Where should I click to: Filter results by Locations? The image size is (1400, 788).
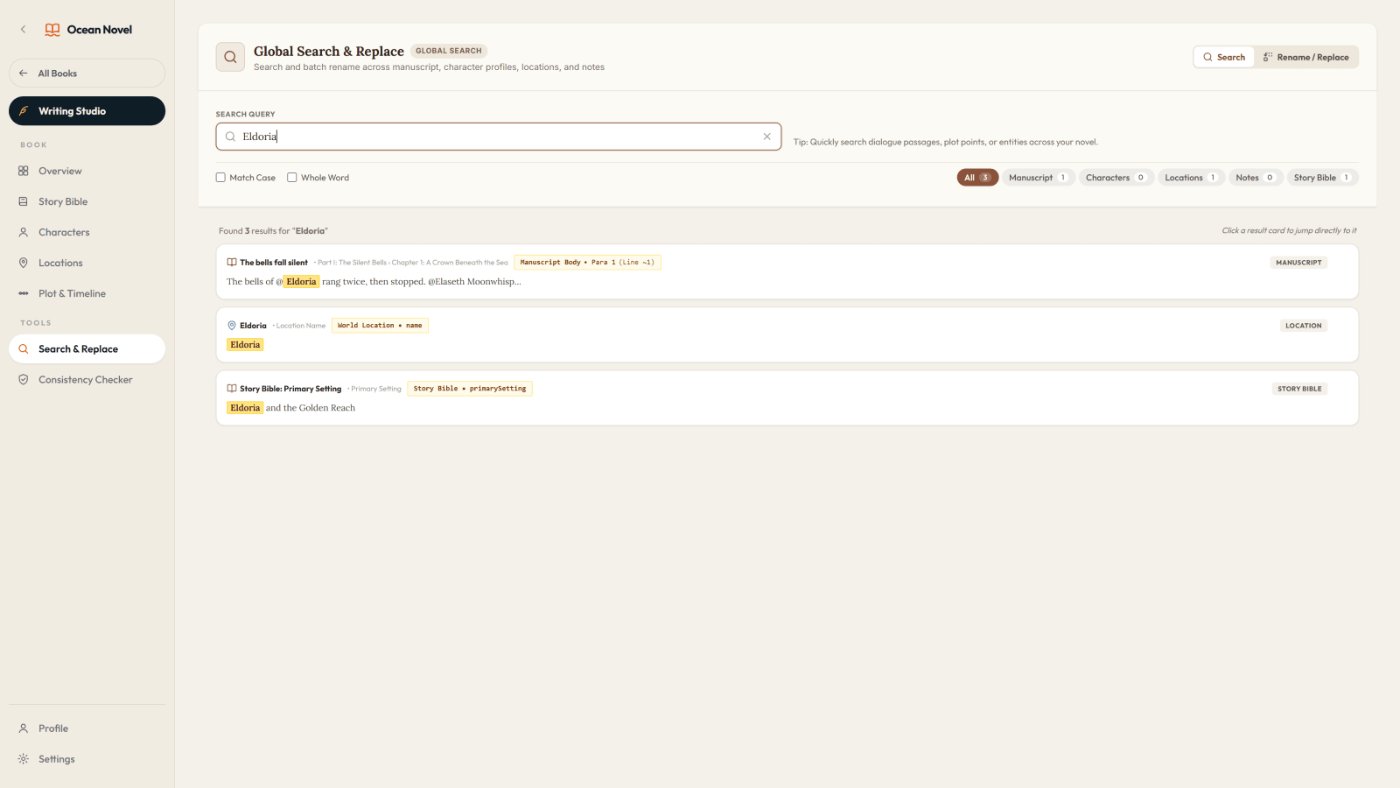click(x=1191, y=178)
